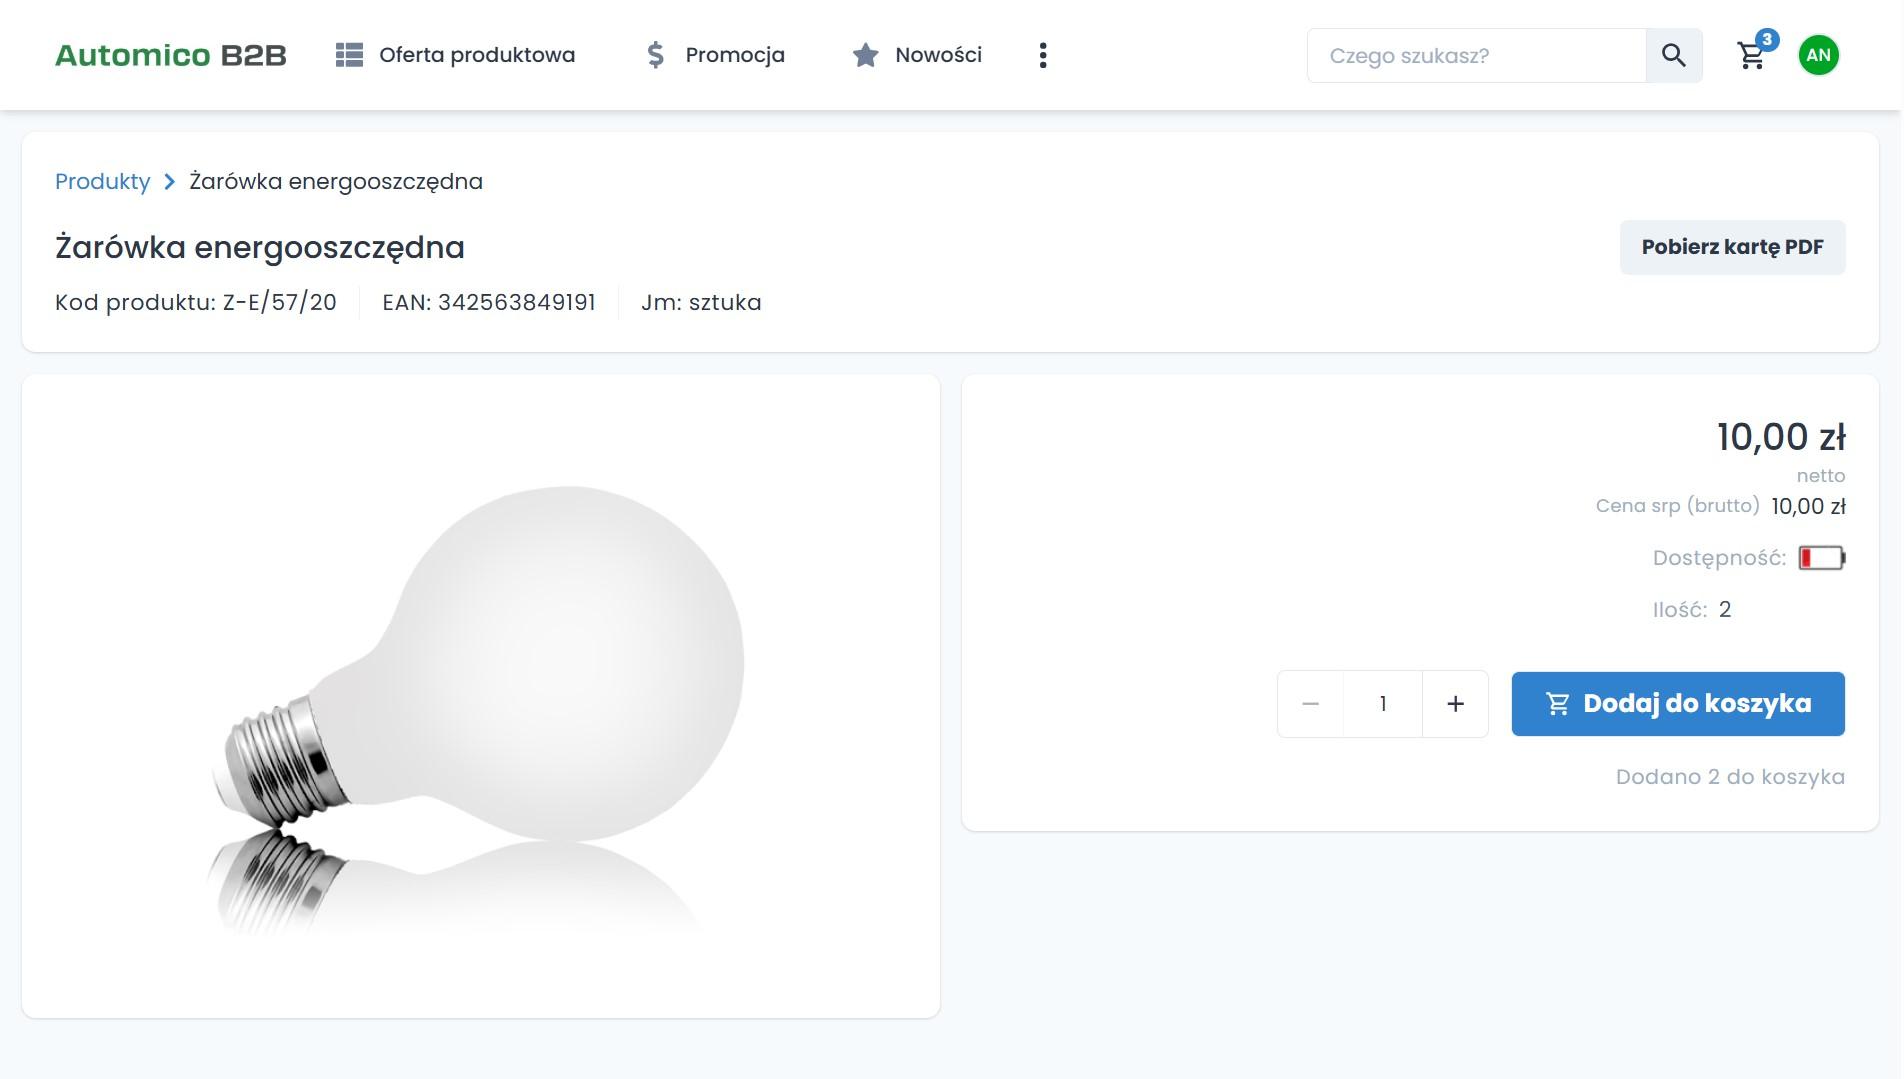Click the quantity number field
Screen dimensions: 1904x1079
pos(1383,704)
